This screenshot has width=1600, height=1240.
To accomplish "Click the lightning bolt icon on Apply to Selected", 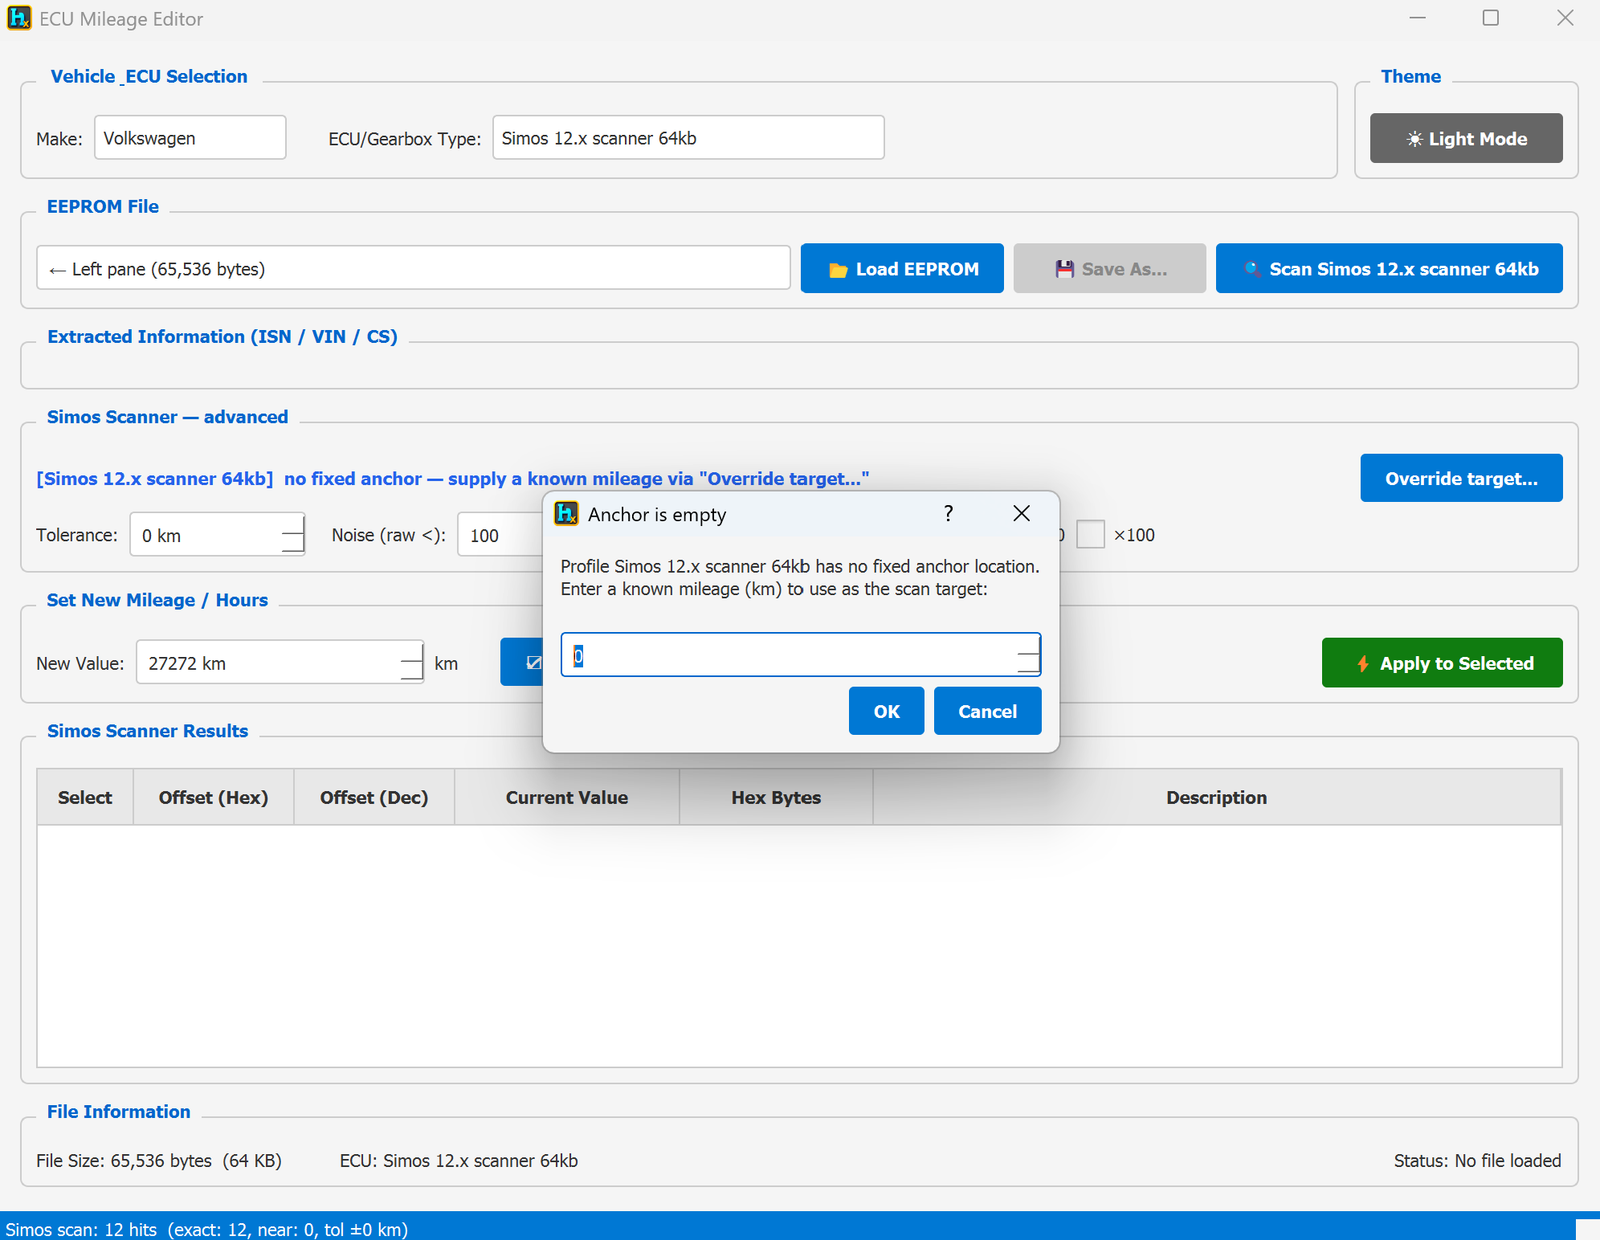I will click(x=1362, y=664).
